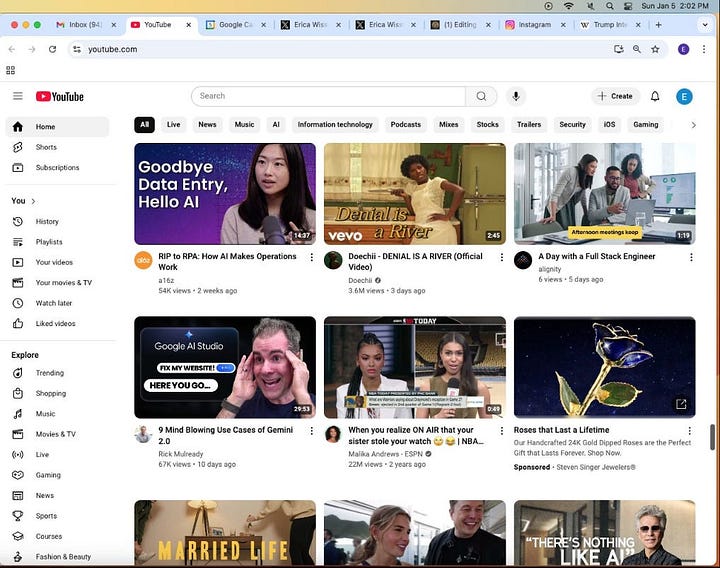The image size is (720, 568).
Task: Open menu for Roses sponsored ad
Action: 689,431
